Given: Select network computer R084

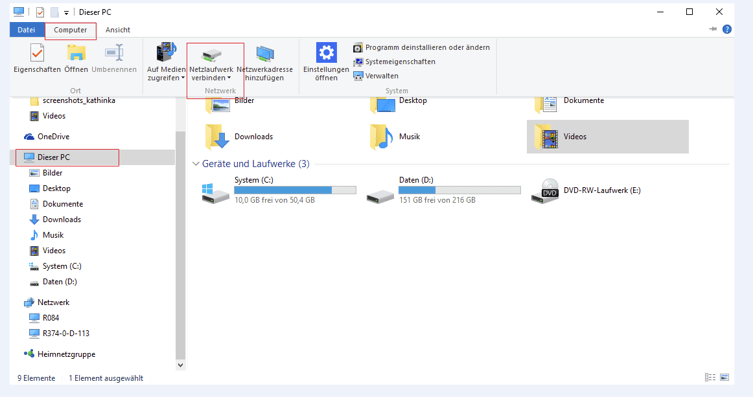Looking at the screenshot, I should [44, 318].
